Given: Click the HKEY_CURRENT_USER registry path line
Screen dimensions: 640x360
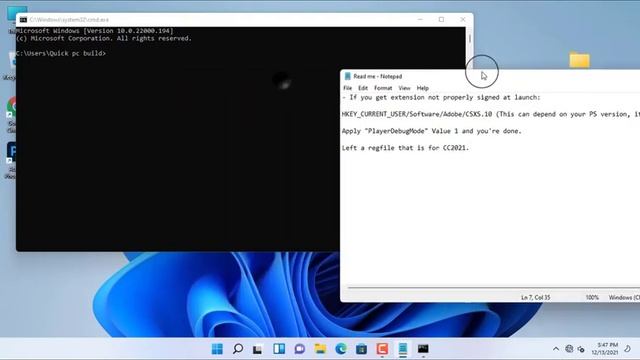Looking at the screenshot, I should click(491, 114).
